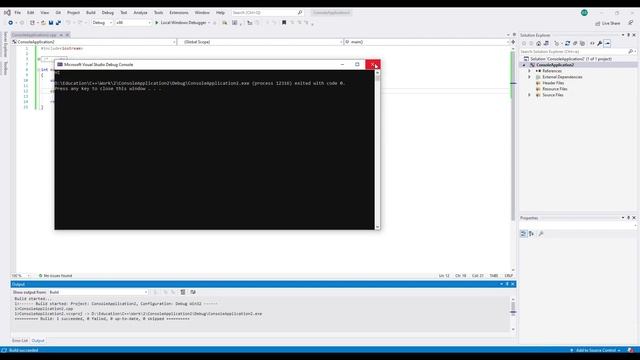
Task: Maximize the Debug Console window
Action: coord(357,64)
